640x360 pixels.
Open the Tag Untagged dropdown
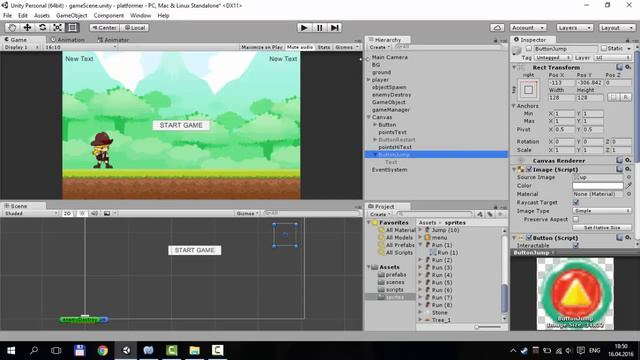[x=553, y=58]
